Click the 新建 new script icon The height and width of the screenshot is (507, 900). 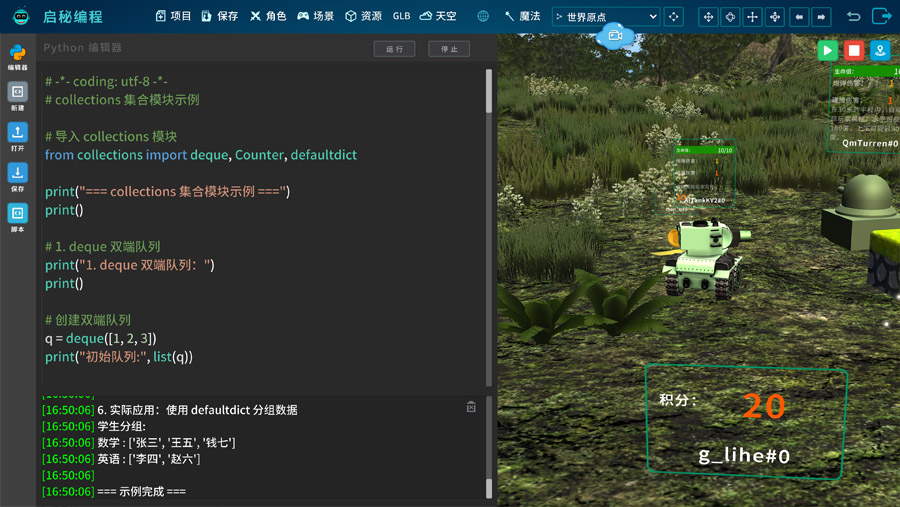(17, 96)
